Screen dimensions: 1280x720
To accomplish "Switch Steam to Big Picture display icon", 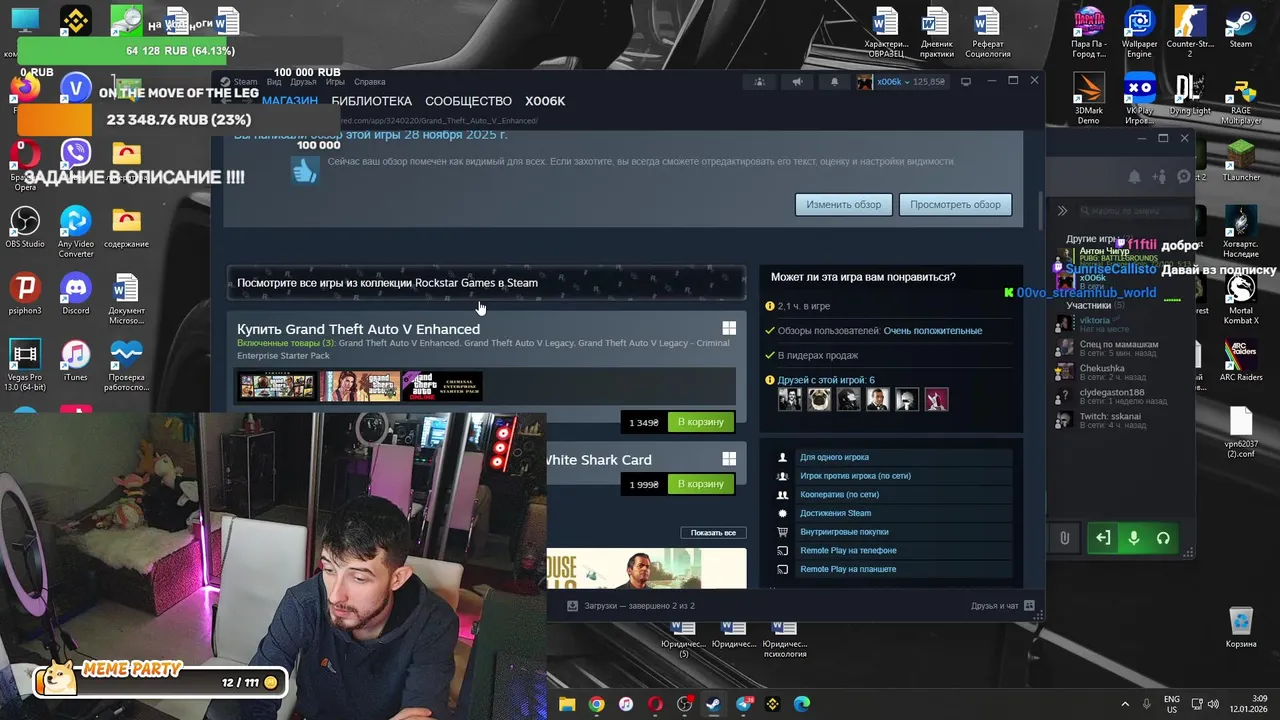I will pos(966,82).
